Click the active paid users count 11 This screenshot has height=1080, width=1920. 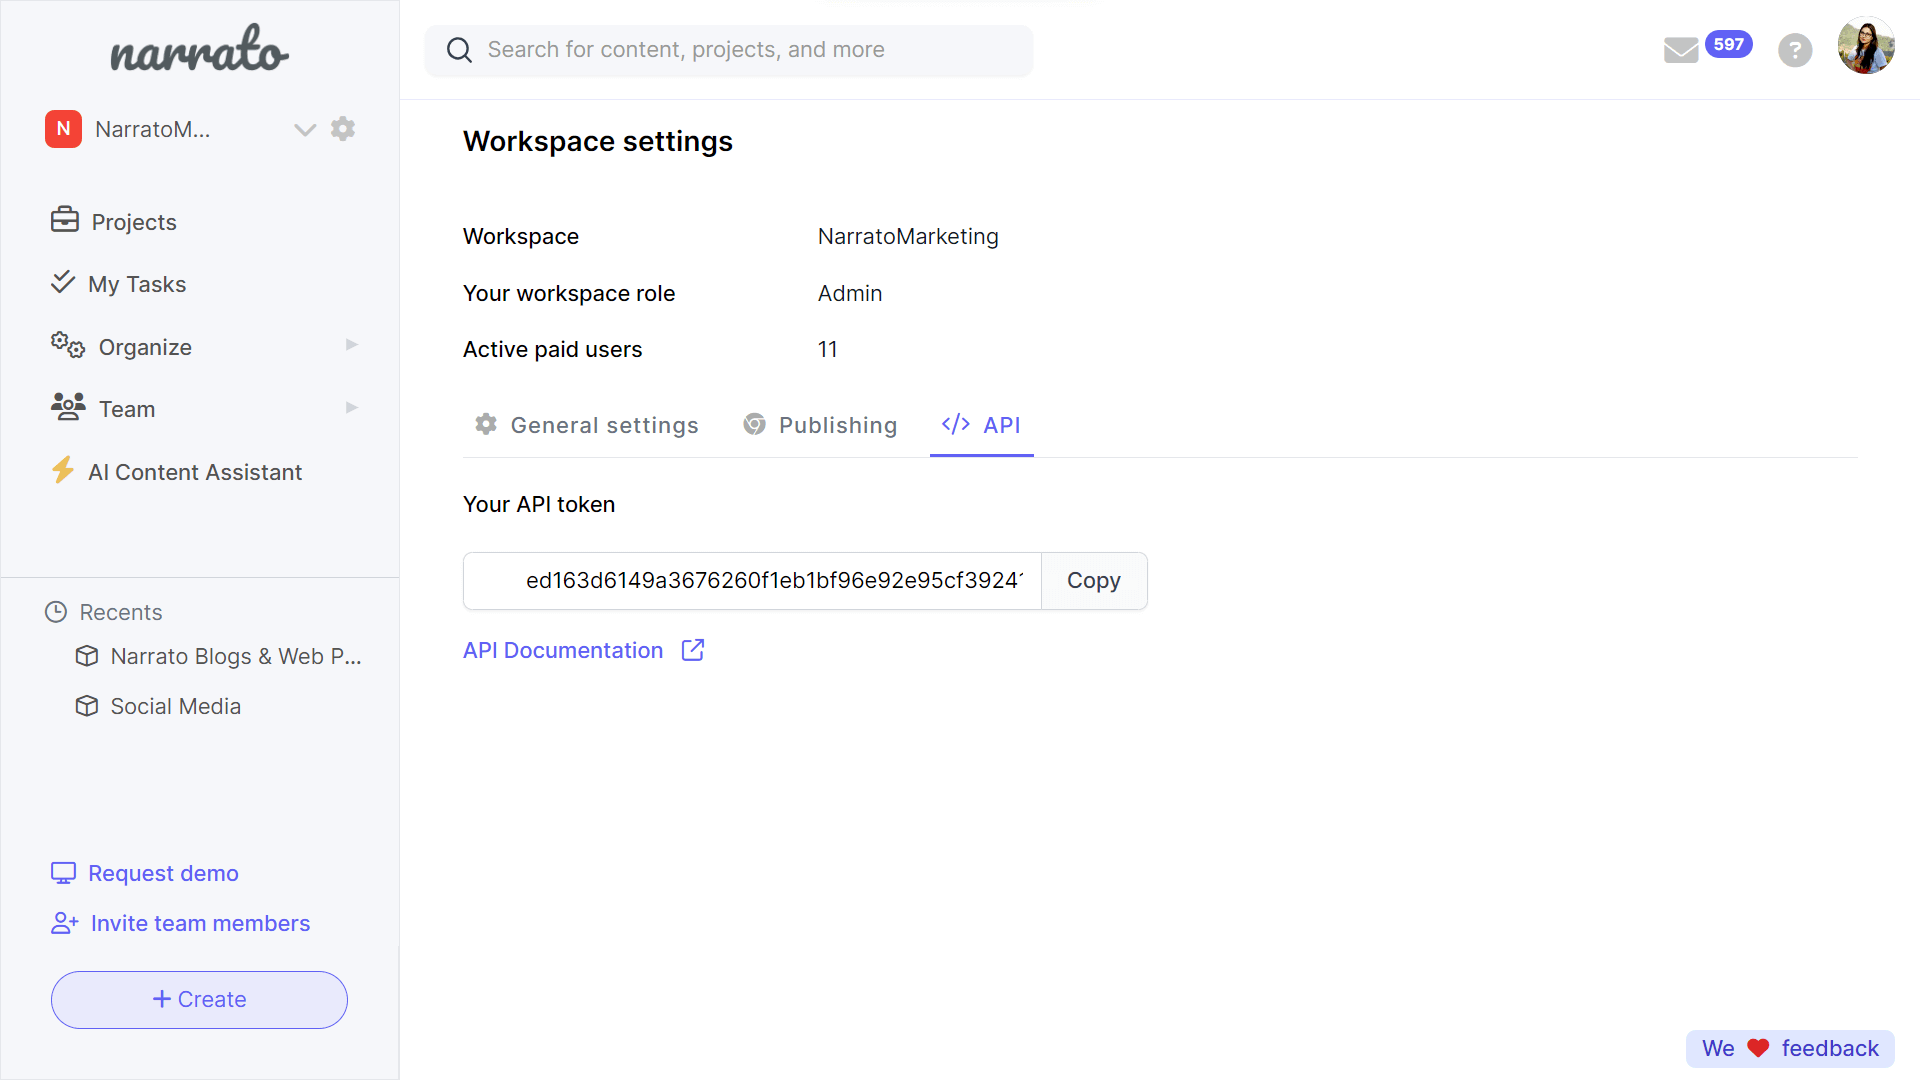click(x=828, y=349)
